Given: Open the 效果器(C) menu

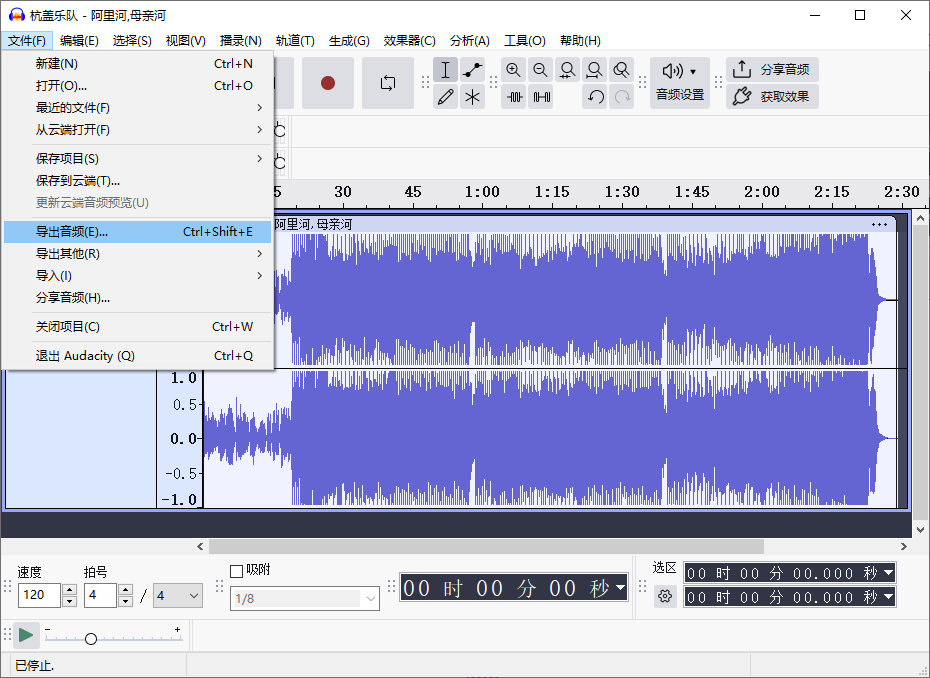Looking at the screenshot, I should click(409, 40).
